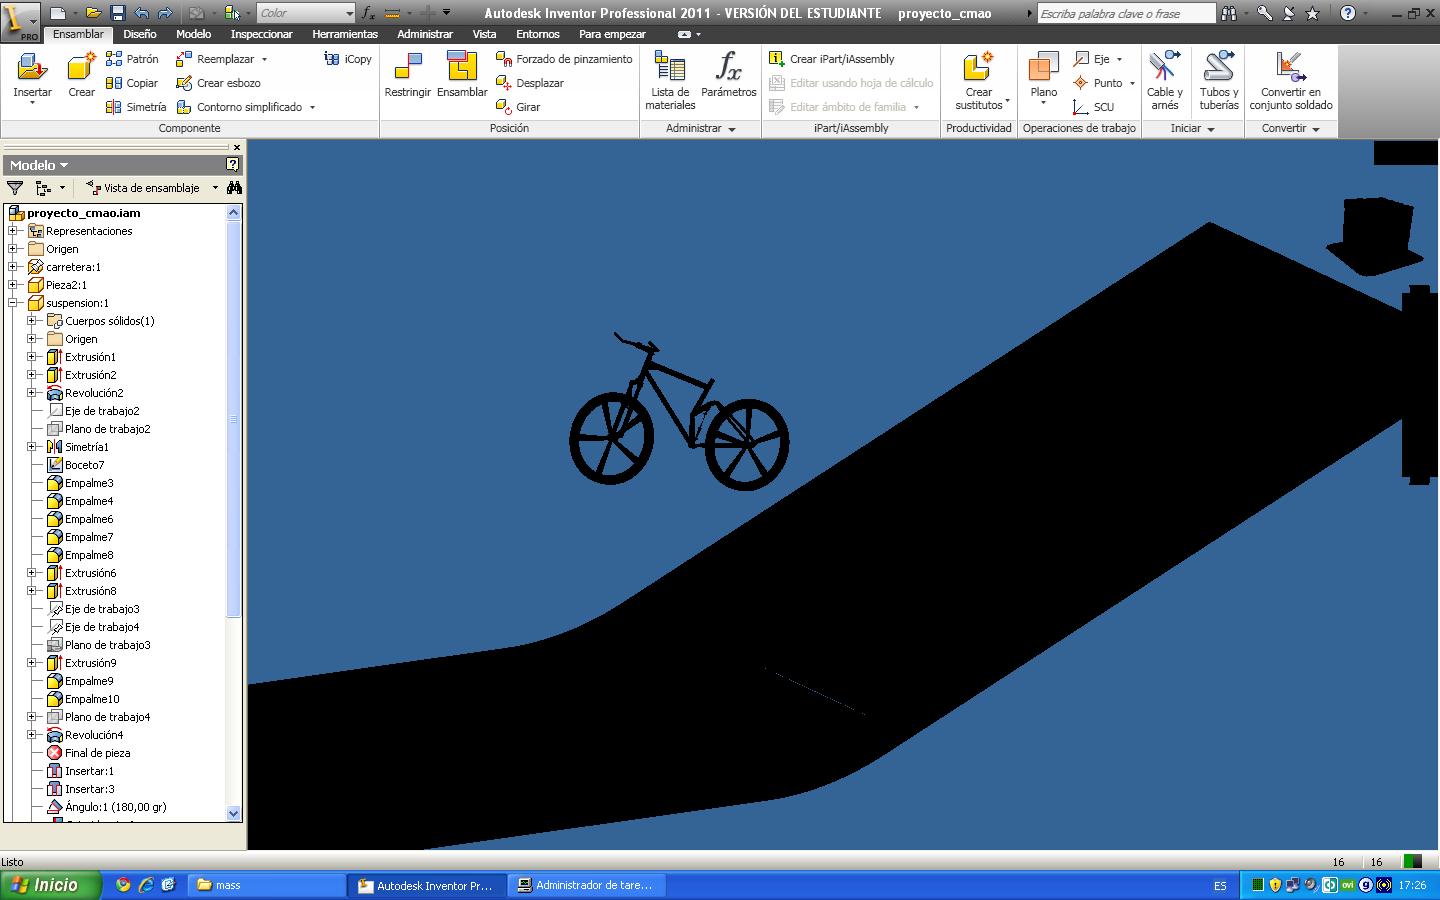Expand the Simetría1 tree node
This screenshot has width=1440, height=900.
tap(32, 447)
